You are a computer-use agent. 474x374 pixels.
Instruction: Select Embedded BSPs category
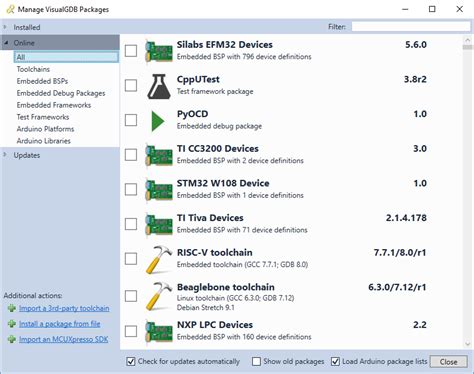pos(42,81)
